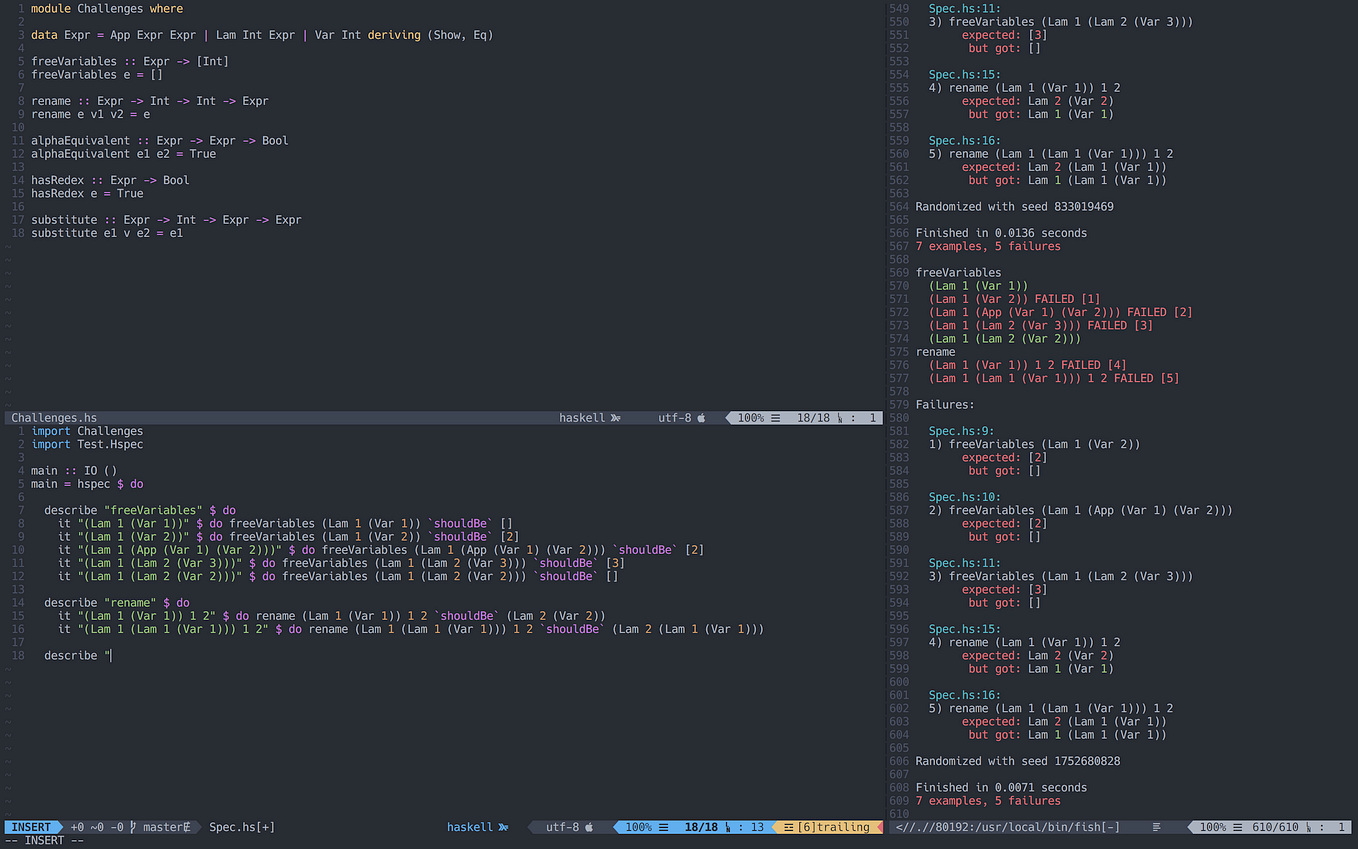The width and height of the screenshot is (1358, 849).
Task: Select the Spec.hs[+] filename in statusline
Action: [x=240, y=827]
